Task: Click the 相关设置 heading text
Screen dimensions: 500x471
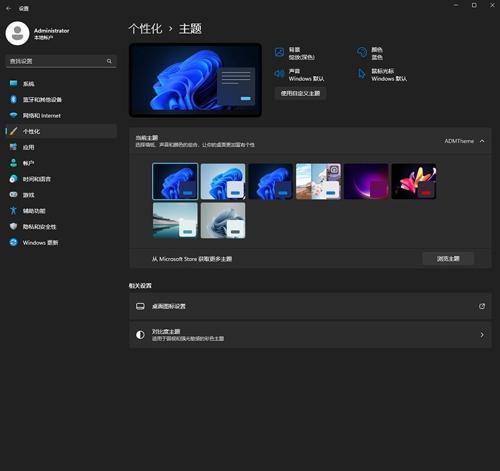Action: tap(140, 286)
